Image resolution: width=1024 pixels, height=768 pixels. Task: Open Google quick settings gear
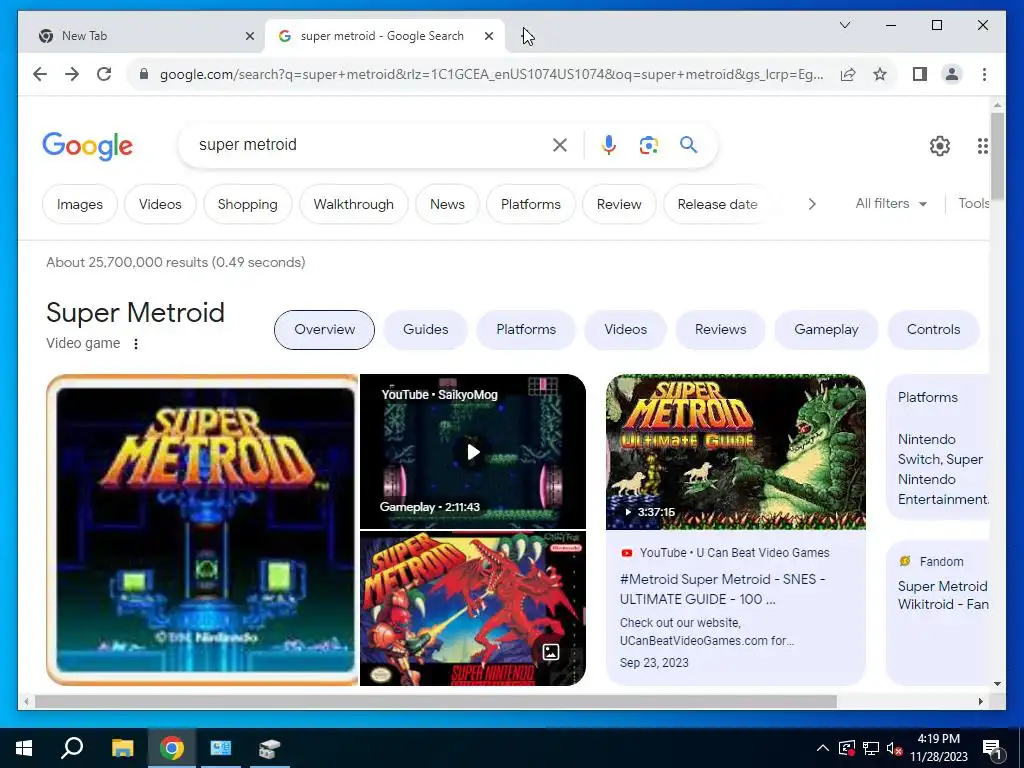click(940, 146)
